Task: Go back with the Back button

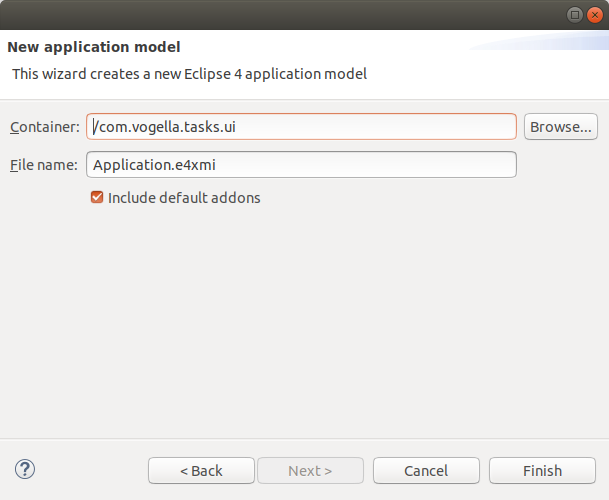Action: point(201,470)
